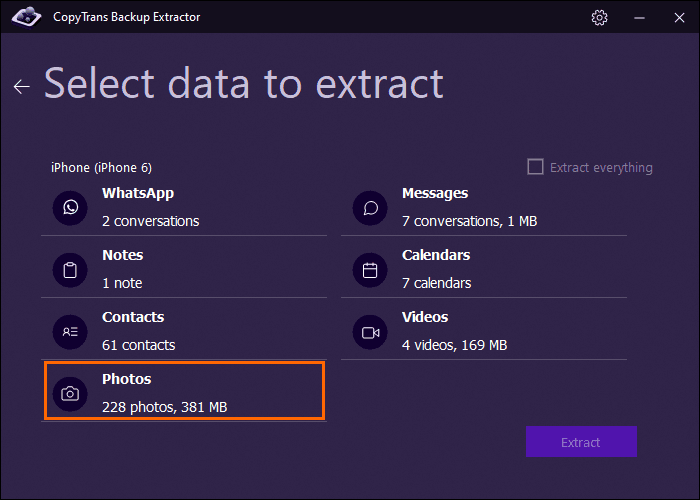Click the WhatsApp speech bubble icon
The image size is (700, 500).
[70, 207]
